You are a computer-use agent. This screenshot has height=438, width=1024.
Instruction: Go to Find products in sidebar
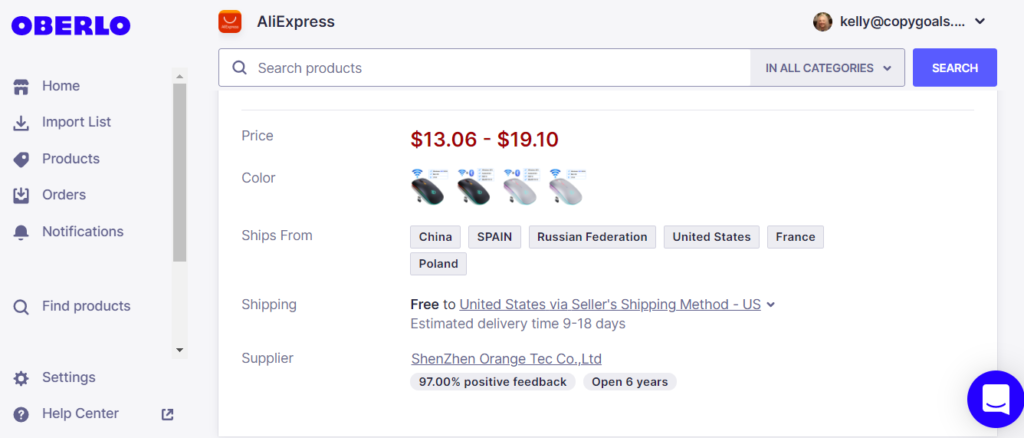86,306
